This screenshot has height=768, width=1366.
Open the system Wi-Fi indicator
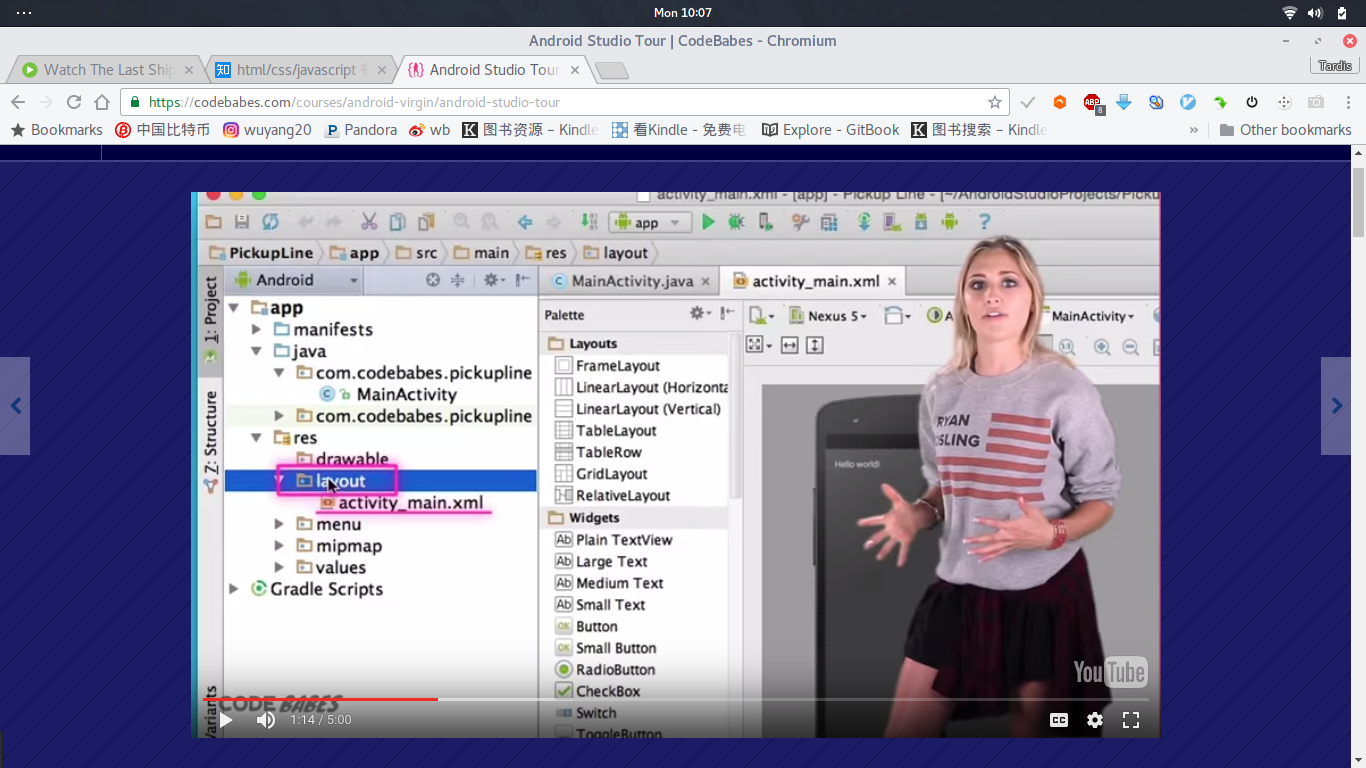[1290, 13]
